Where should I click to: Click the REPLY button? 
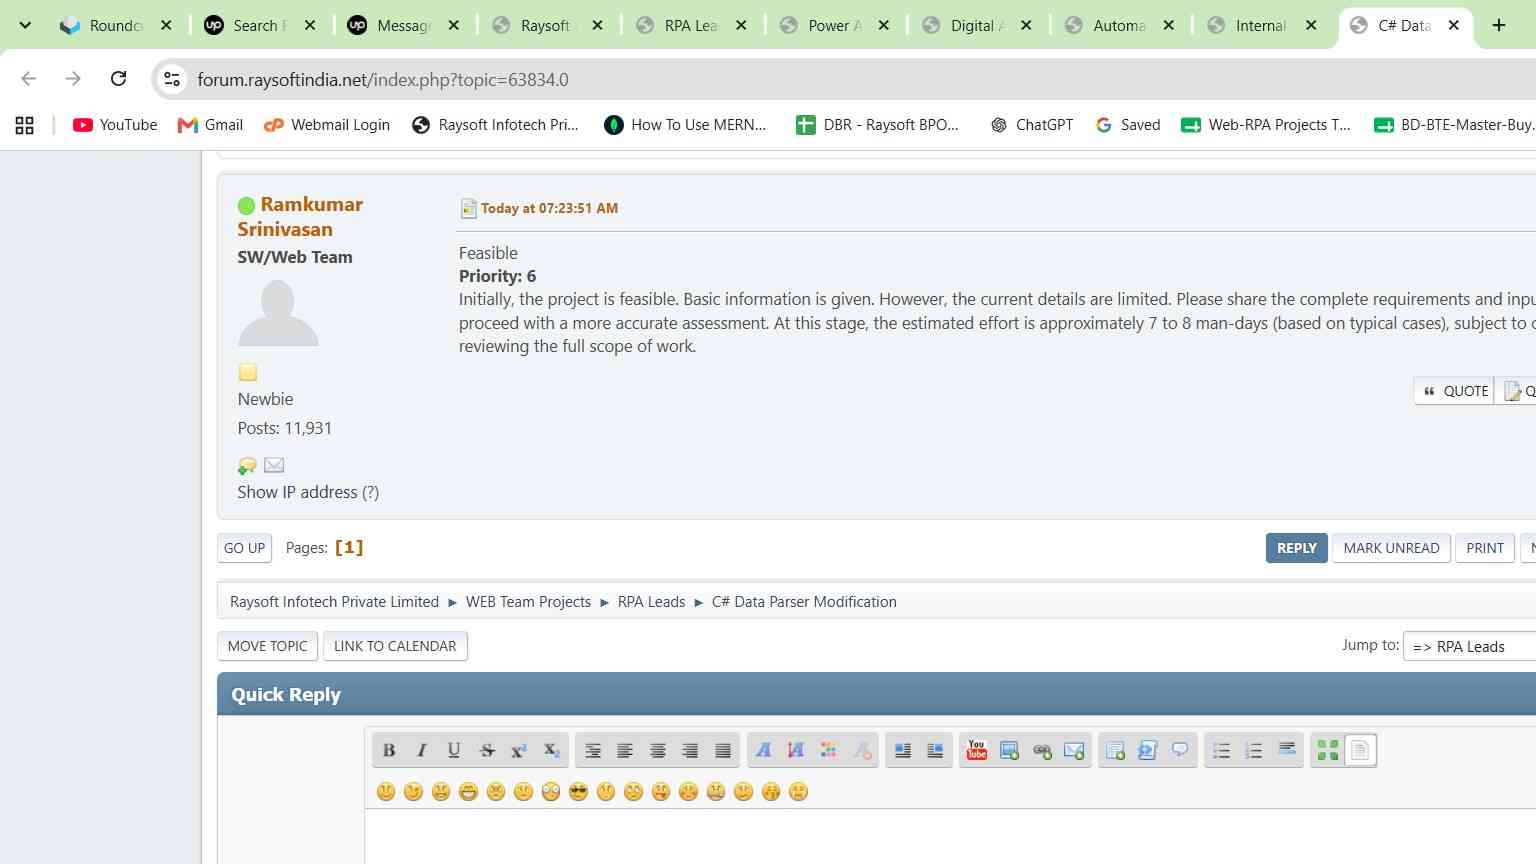1296,548
